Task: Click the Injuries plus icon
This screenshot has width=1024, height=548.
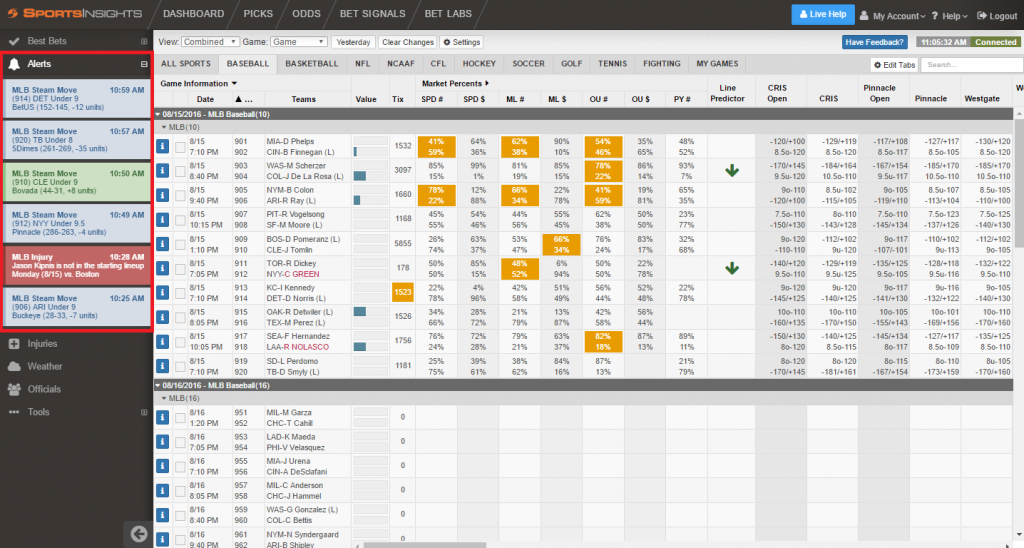Action: pos(14,344)
